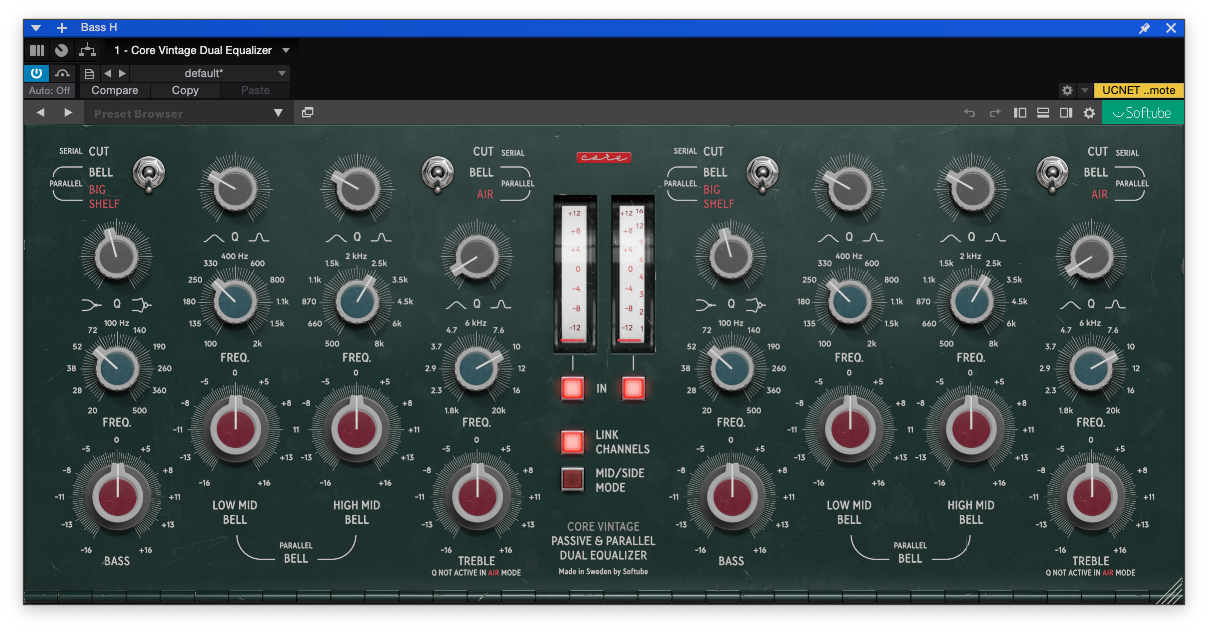This screenshot has height=632, width=1208.
Task: Open the Core Vintage Dual Equalizer plugin dropdown
Action: pos(201,50)
